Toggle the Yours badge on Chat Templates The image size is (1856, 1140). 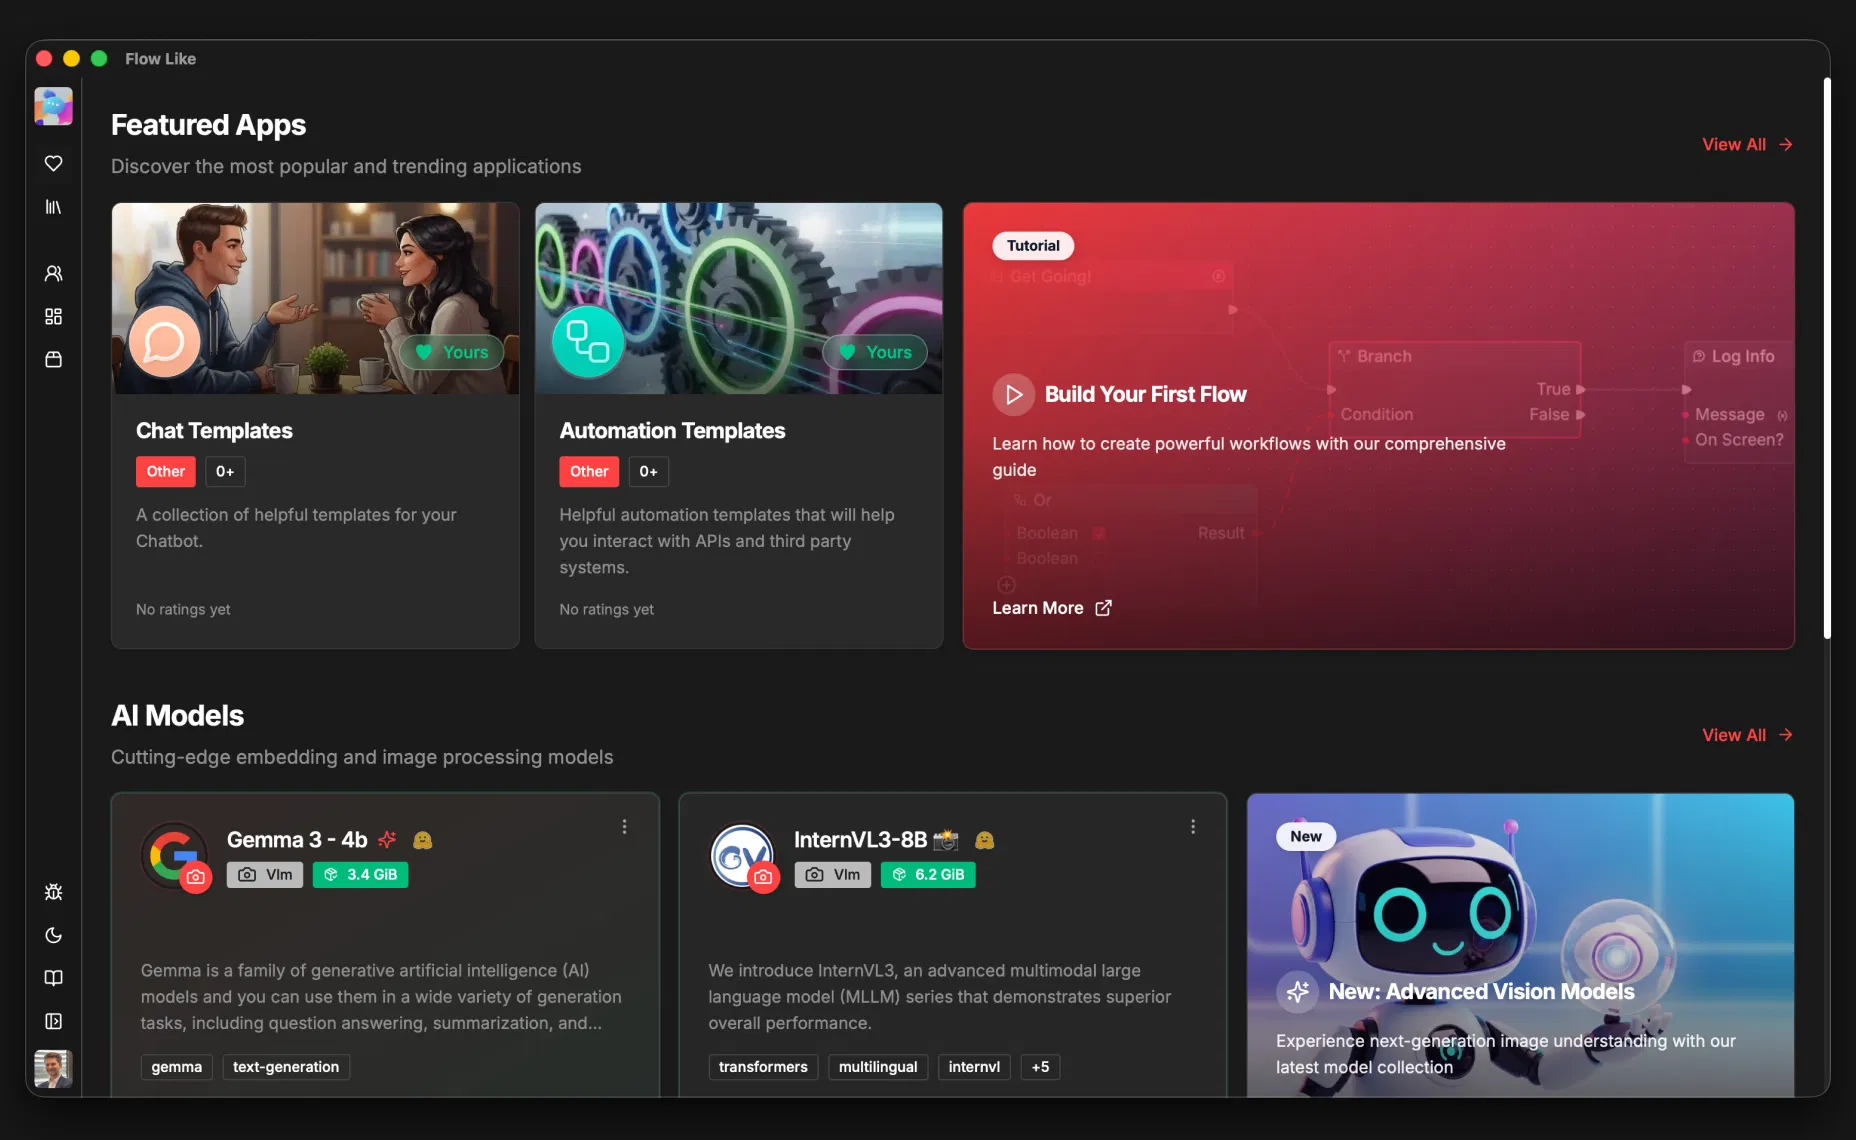452,352
